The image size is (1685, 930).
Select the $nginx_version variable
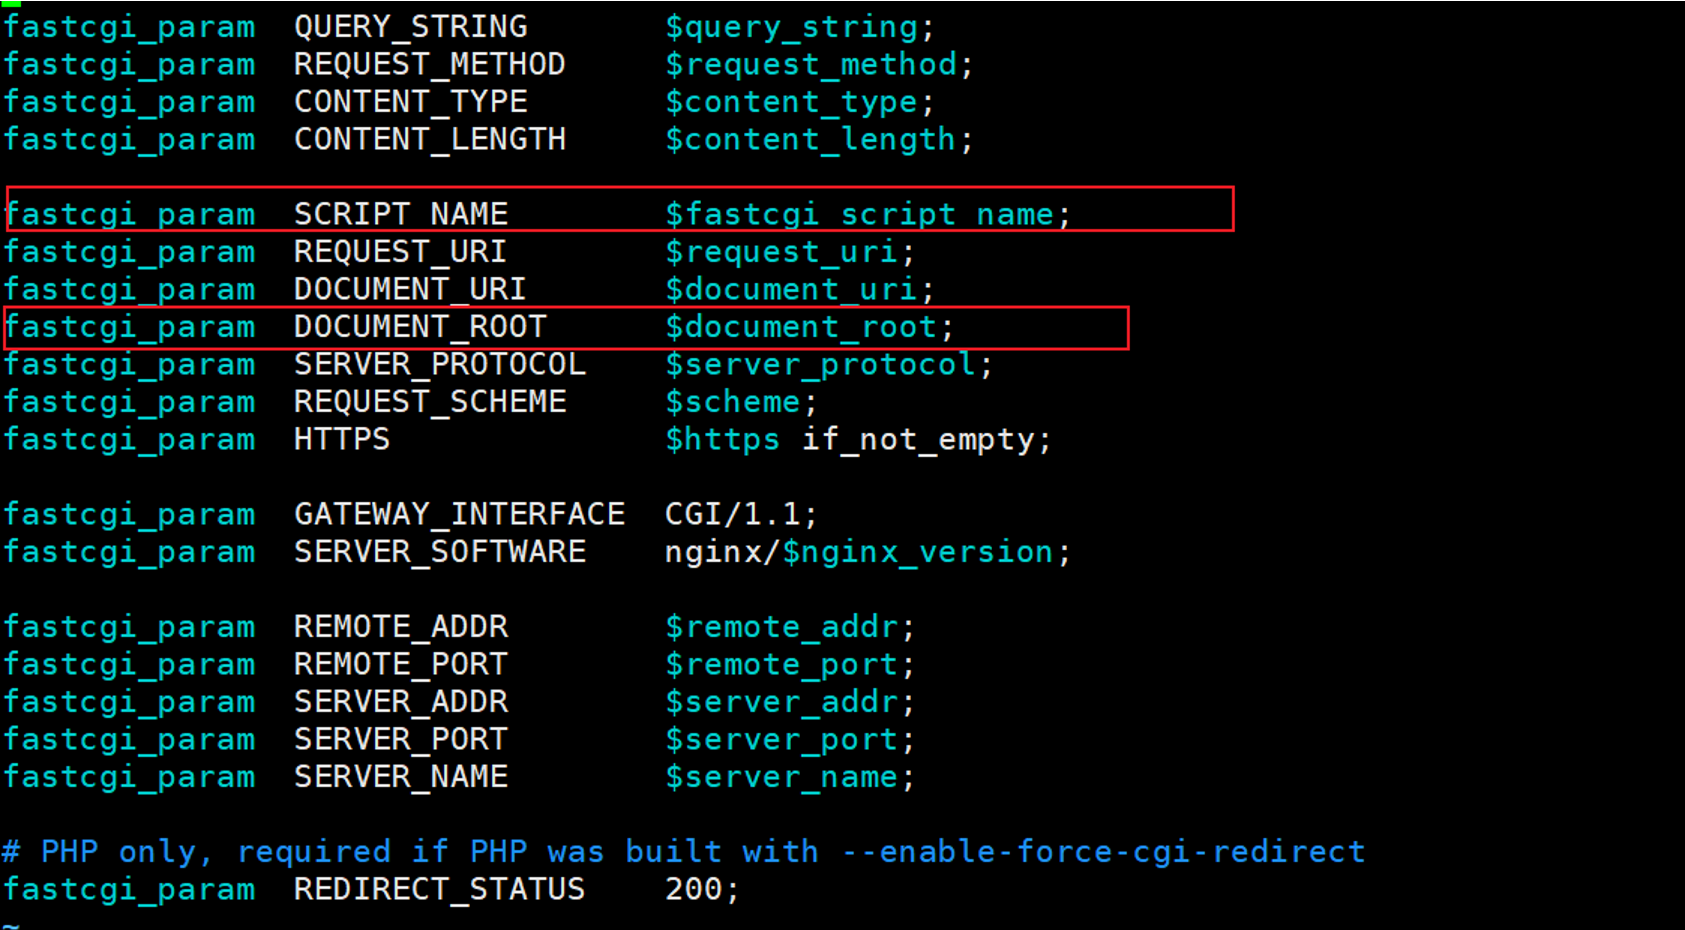[x=918, y=553]
